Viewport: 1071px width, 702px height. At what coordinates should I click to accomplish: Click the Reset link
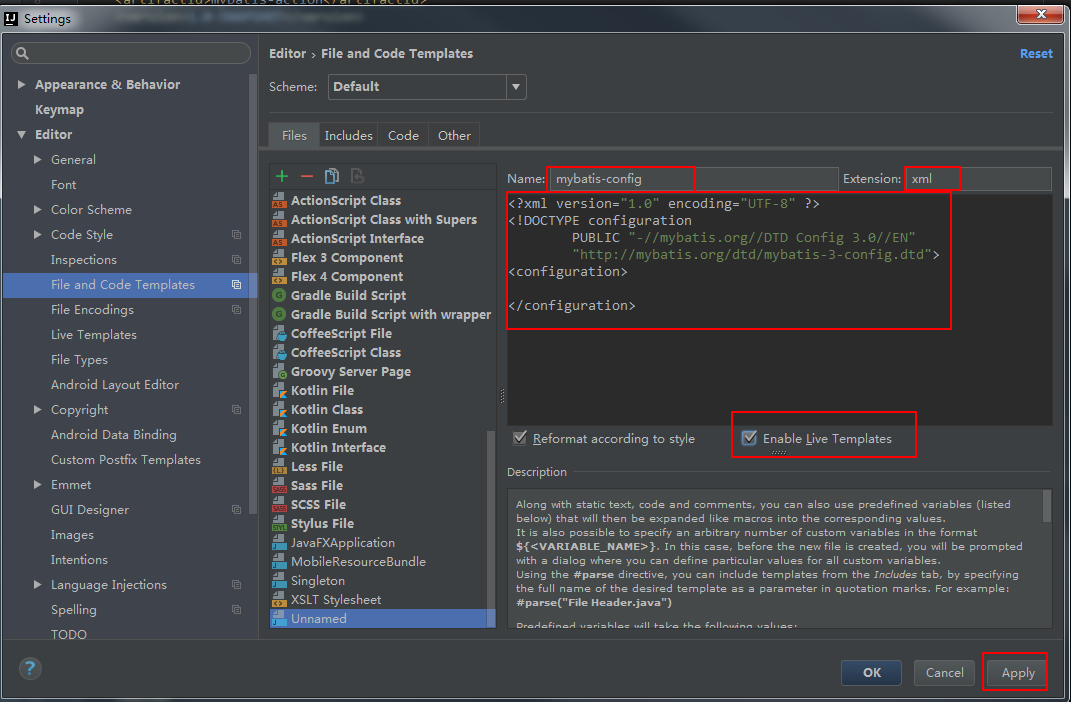[1036, 53]
